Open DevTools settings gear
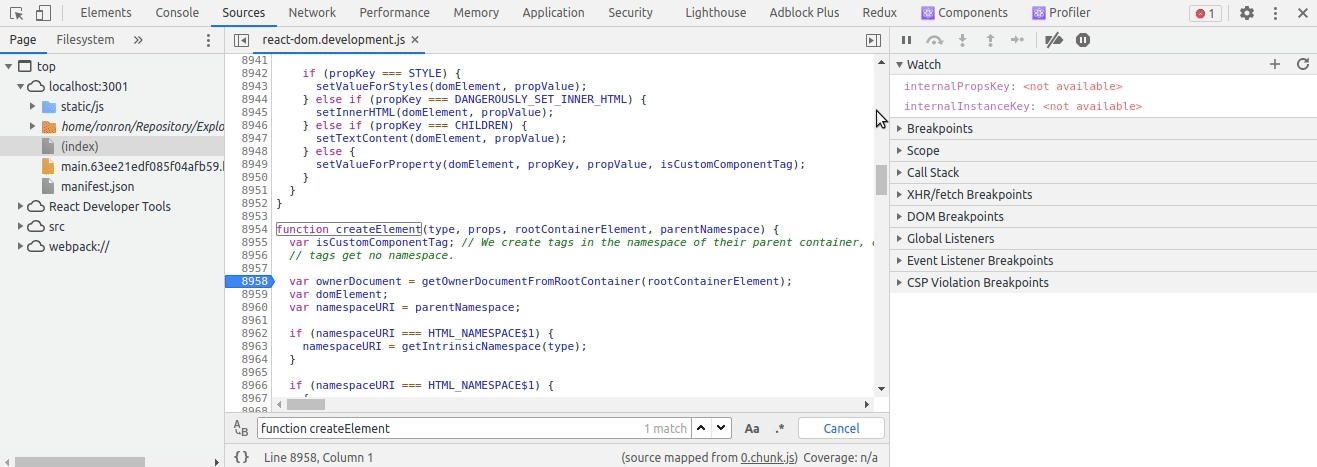Screen dimensions: 1317x467 (1246, 13)
